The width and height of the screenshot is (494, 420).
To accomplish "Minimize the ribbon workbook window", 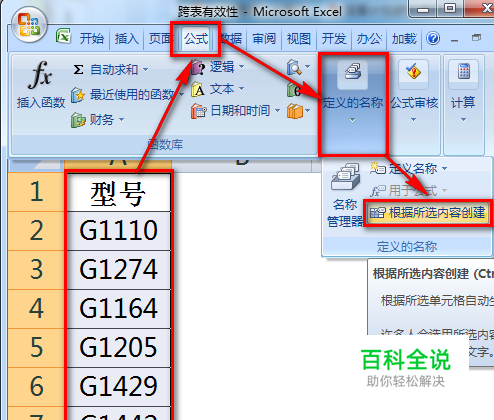I will click(x=454, y=39).
